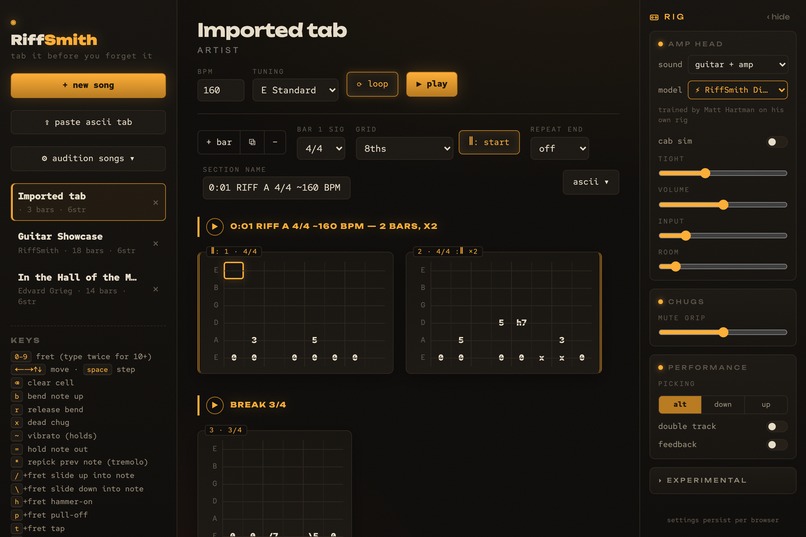The height and width of the screenshot is (537, 806).
Task: Expand the audition songs menu
Action: pos(88,158)
